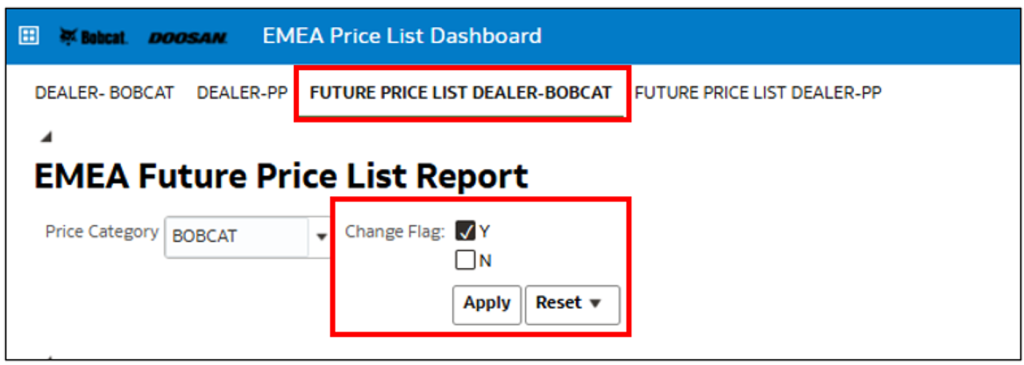Click the N label beside its checkbox

tap(485, 261)
